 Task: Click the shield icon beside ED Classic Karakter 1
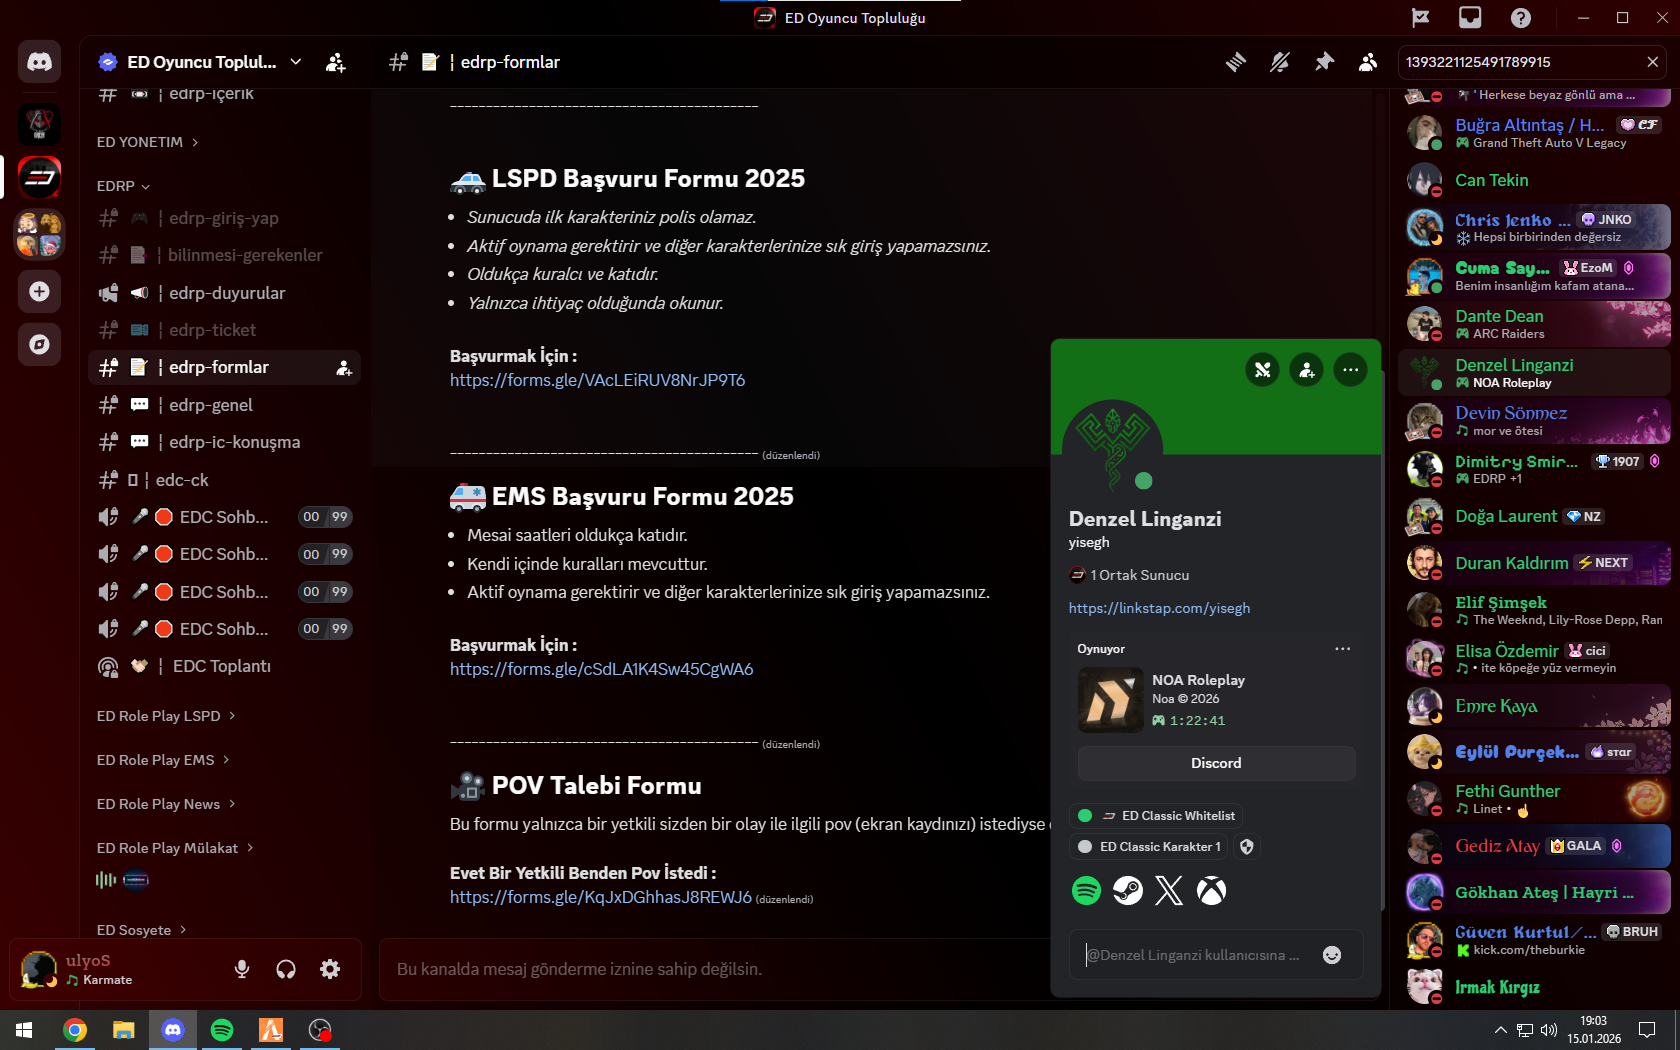pos(1246,847)
